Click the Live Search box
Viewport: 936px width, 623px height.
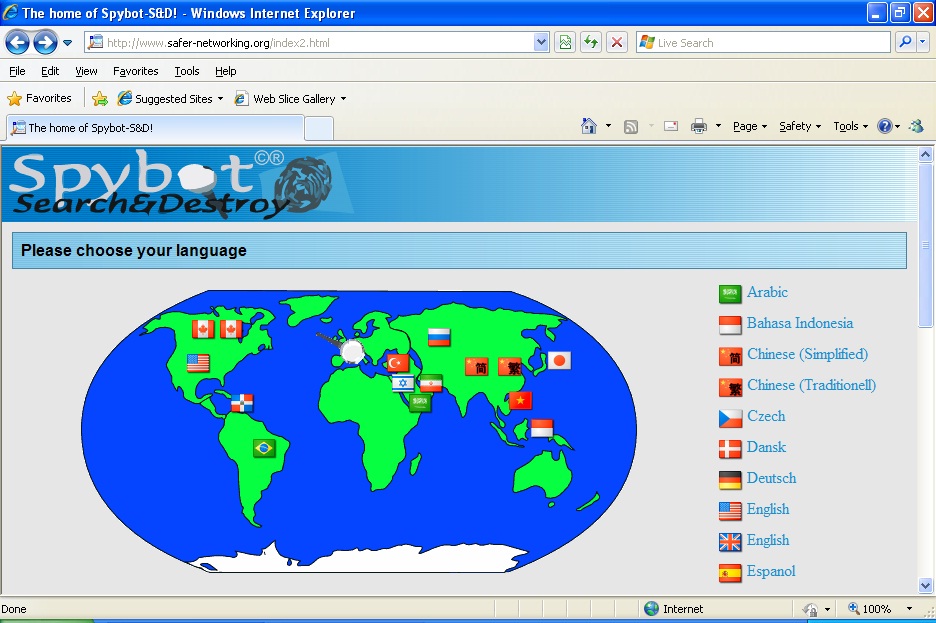[x=763, y=42]
